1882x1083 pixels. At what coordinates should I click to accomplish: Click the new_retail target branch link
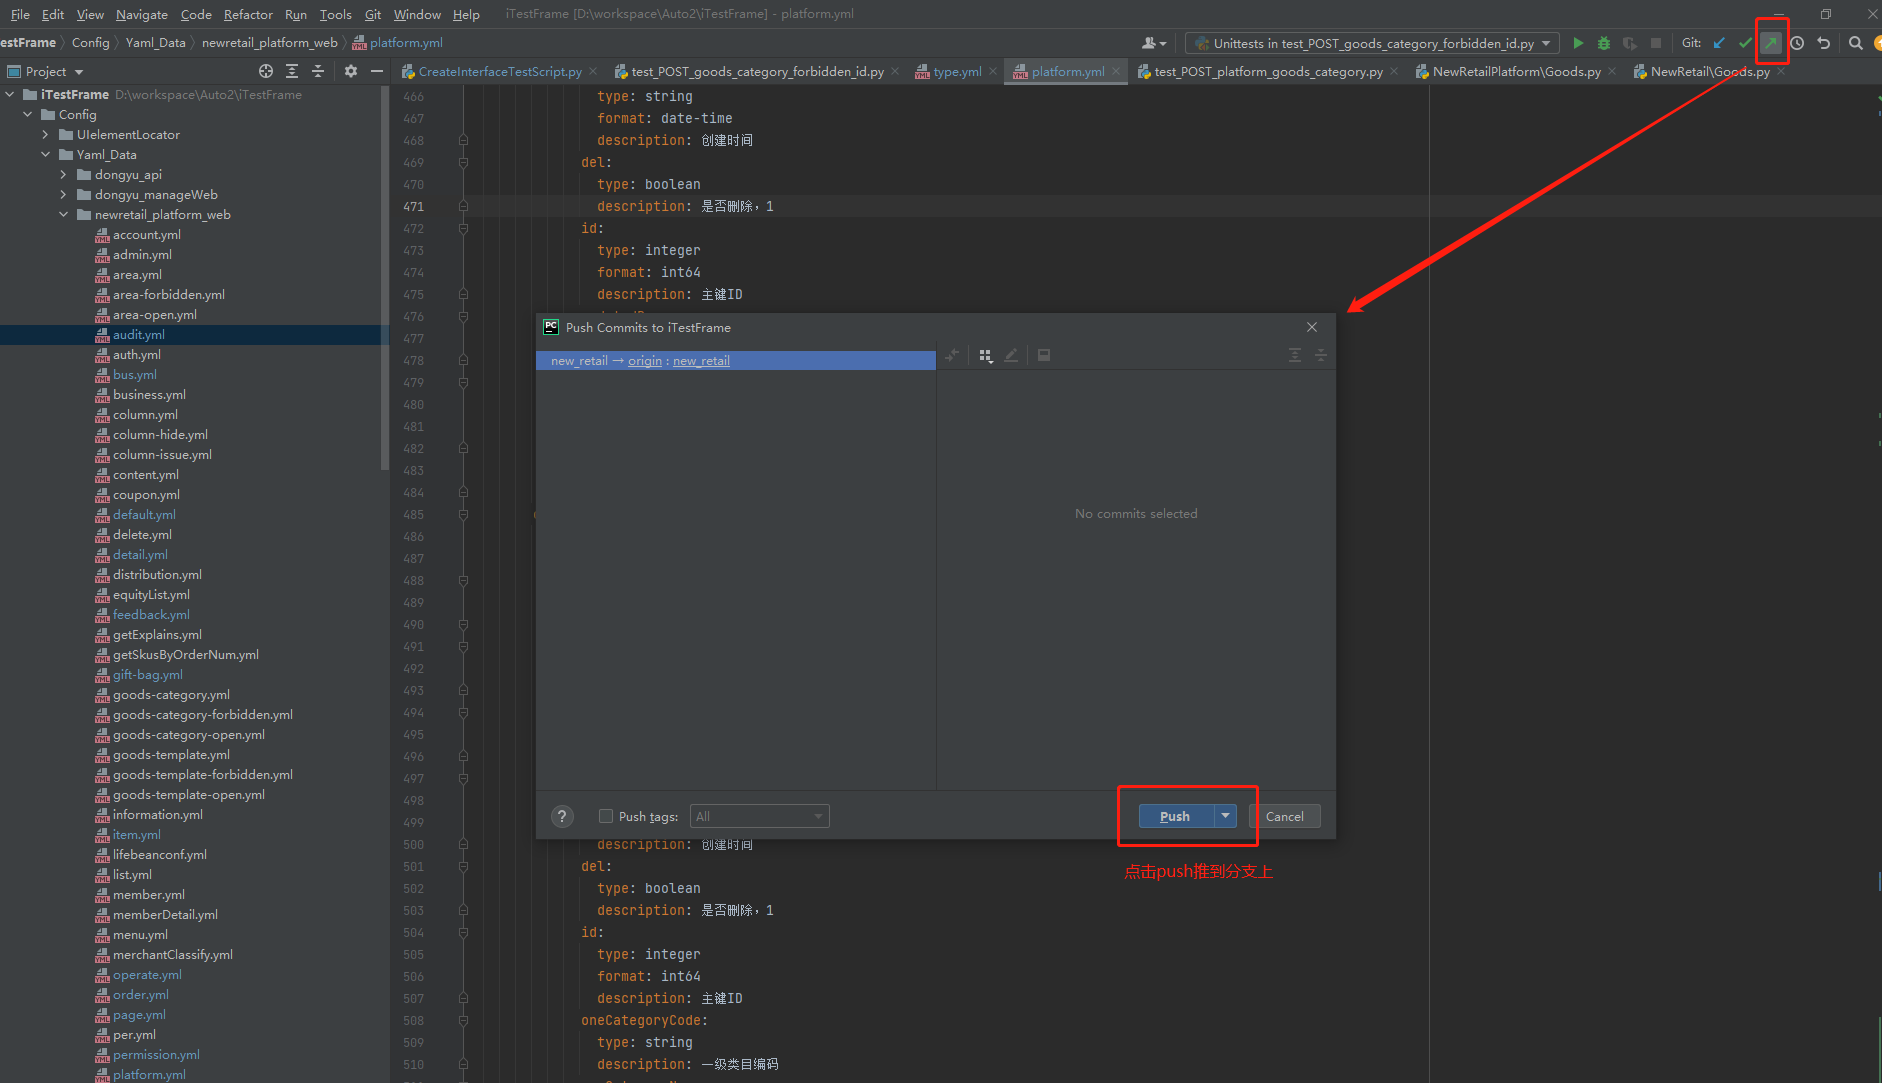(701, 361)
